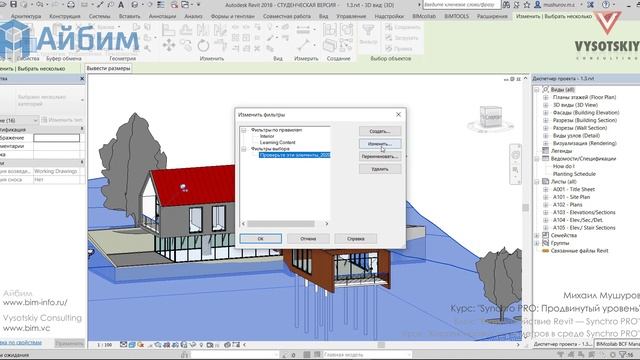Click the ViewCube in the 3D view
This screenshot has height=360, width=640.
point(490,117)
